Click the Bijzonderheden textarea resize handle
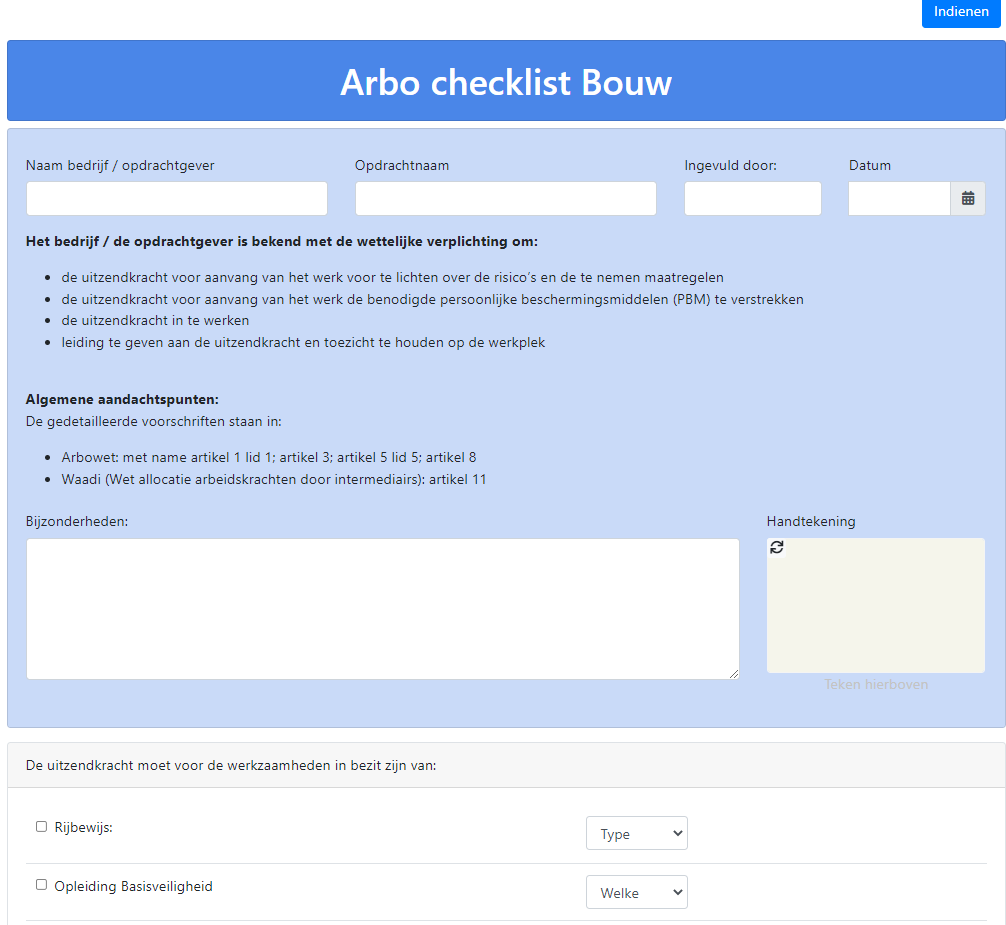 coord(735,673)
